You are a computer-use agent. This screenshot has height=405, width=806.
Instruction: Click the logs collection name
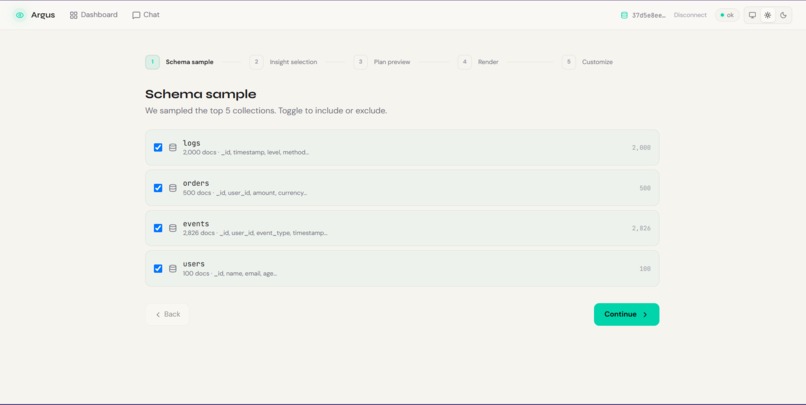191,143
